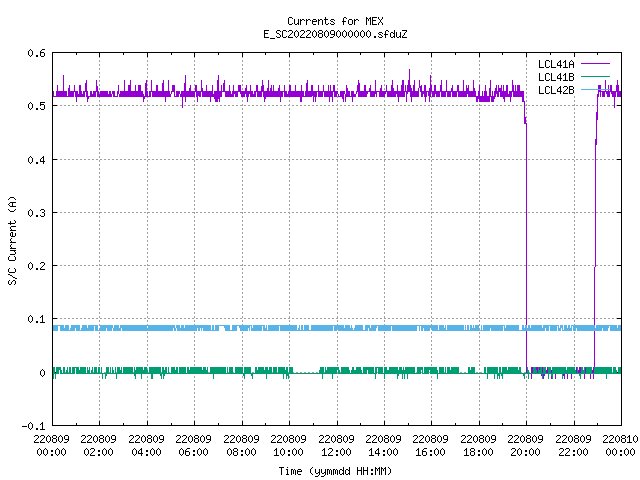
Task: Click the x-axis tick 220809 22:00
Action: coord(573,445)
